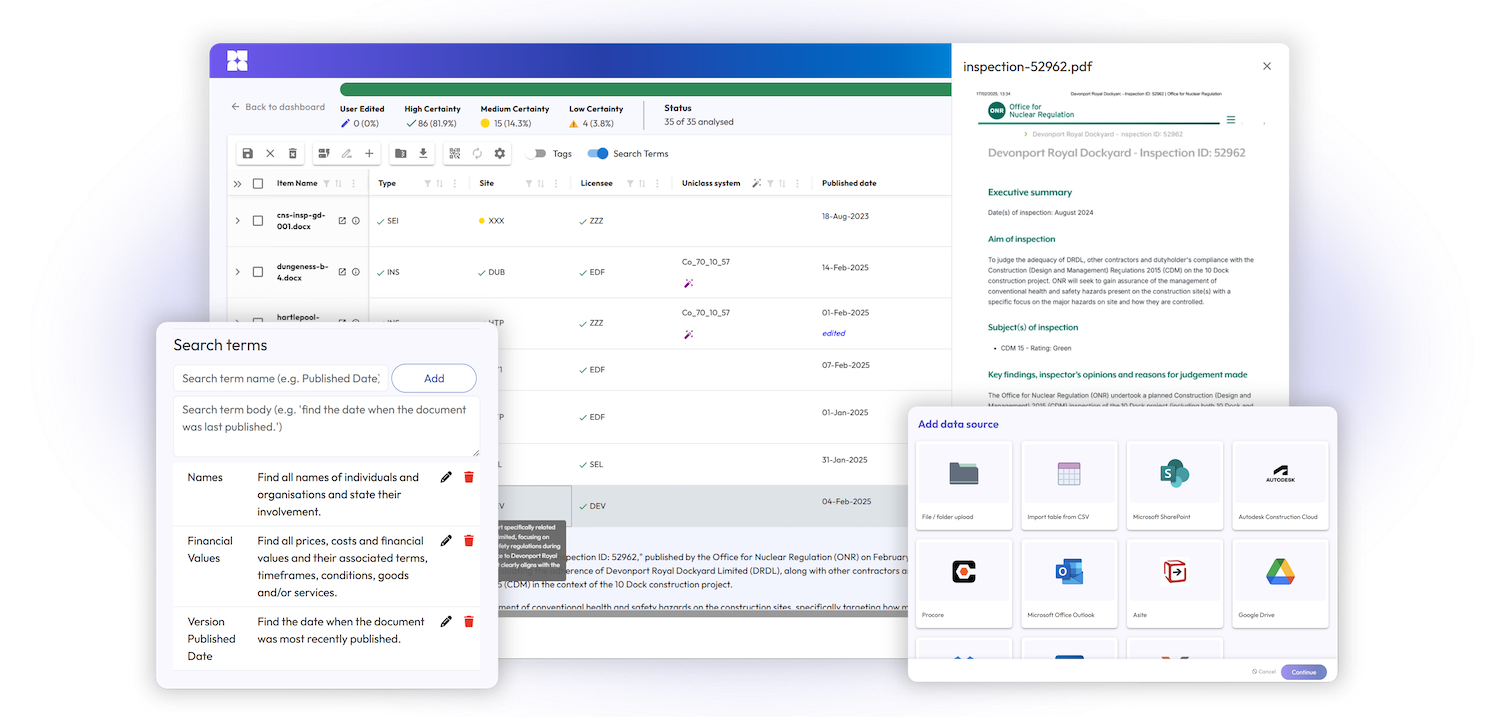Screen dimensions: 1500x717
Task: Enable the Tags toggle
Action: 537,154
